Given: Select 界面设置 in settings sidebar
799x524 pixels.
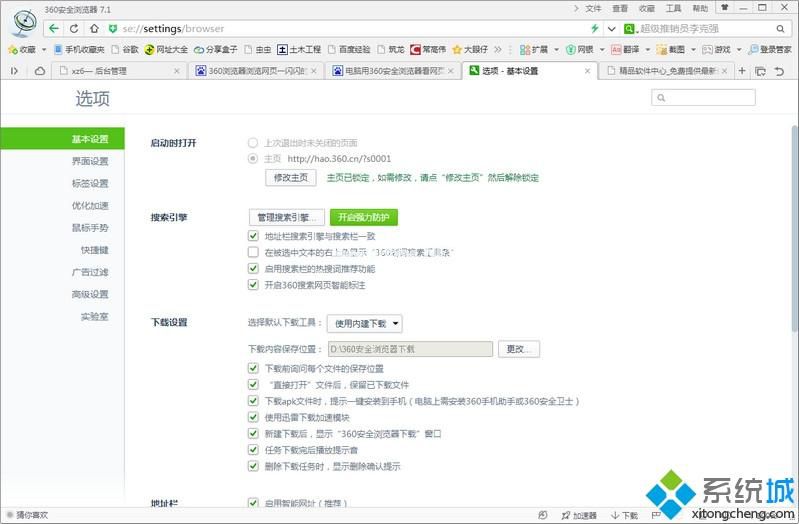Looking at the screenshot, I should click(90, 161).
